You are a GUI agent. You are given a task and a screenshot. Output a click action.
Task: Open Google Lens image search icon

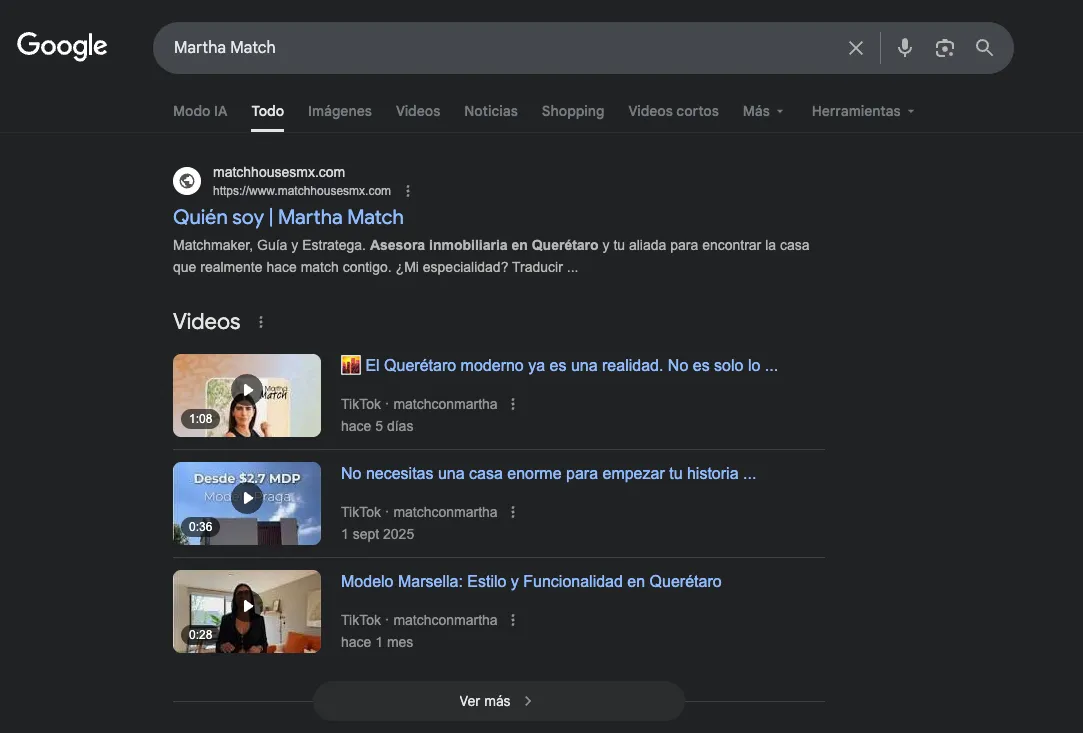pos(945,48)
